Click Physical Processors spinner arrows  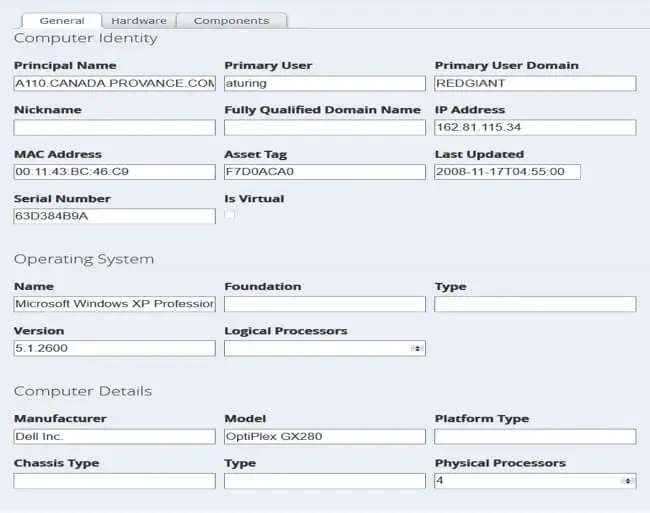pyautogui.click(x=628, y=481)
